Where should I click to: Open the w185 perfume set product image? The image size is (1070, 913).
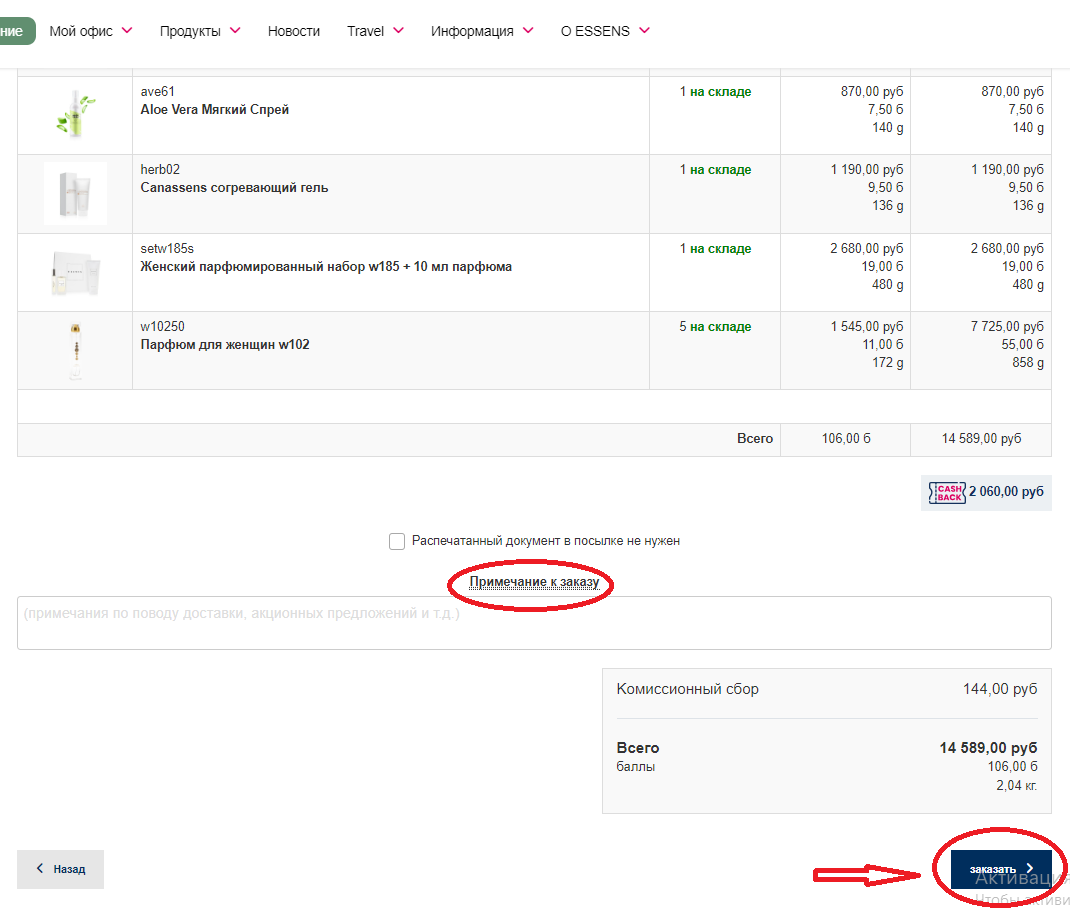[75, 272]
